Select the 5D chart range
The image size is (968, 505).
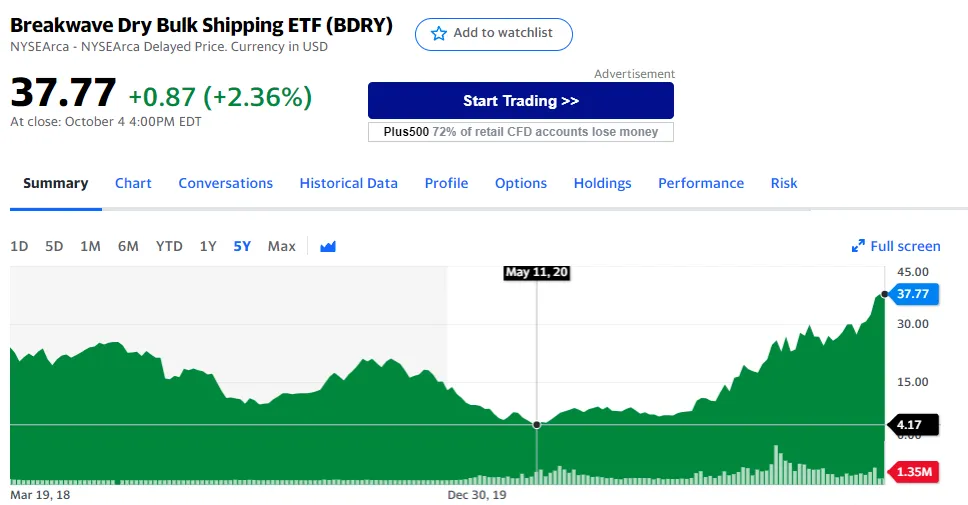(x=54, y=246)
